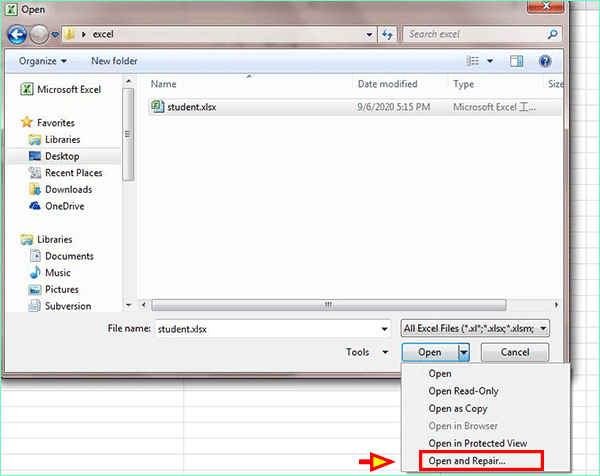
Task: Click the Refresh button next to address bar
Action: pyautogui.click(x=387, y=34)
